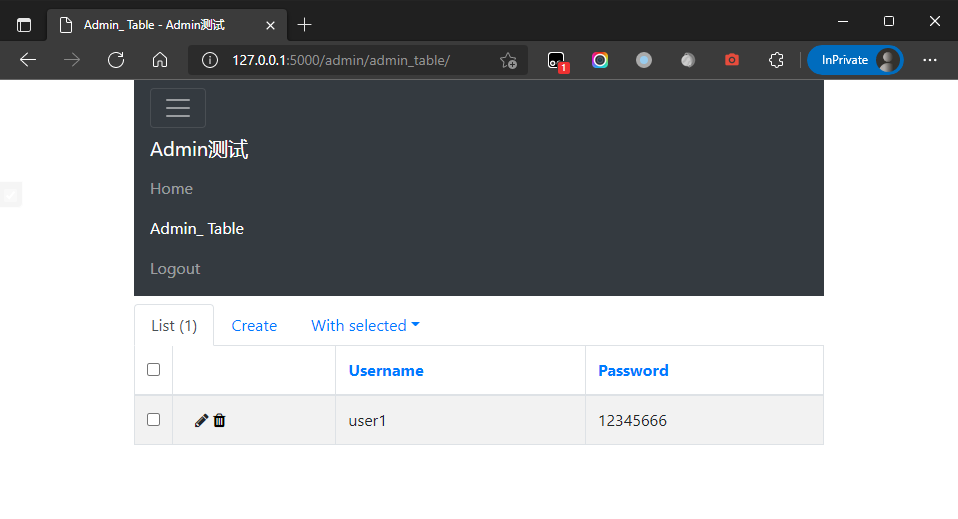Open the red camera screenshot extension
The width and height of the screenshot is (958, 519).
732,60
